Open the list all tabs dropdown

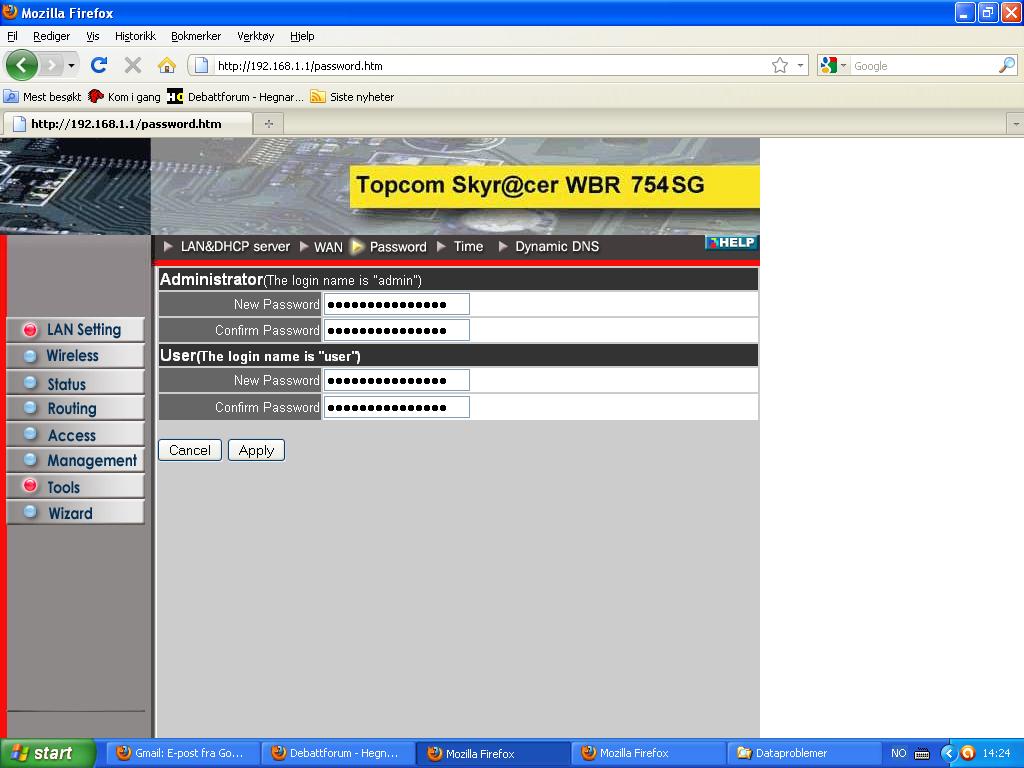[x=1016, y=123]
